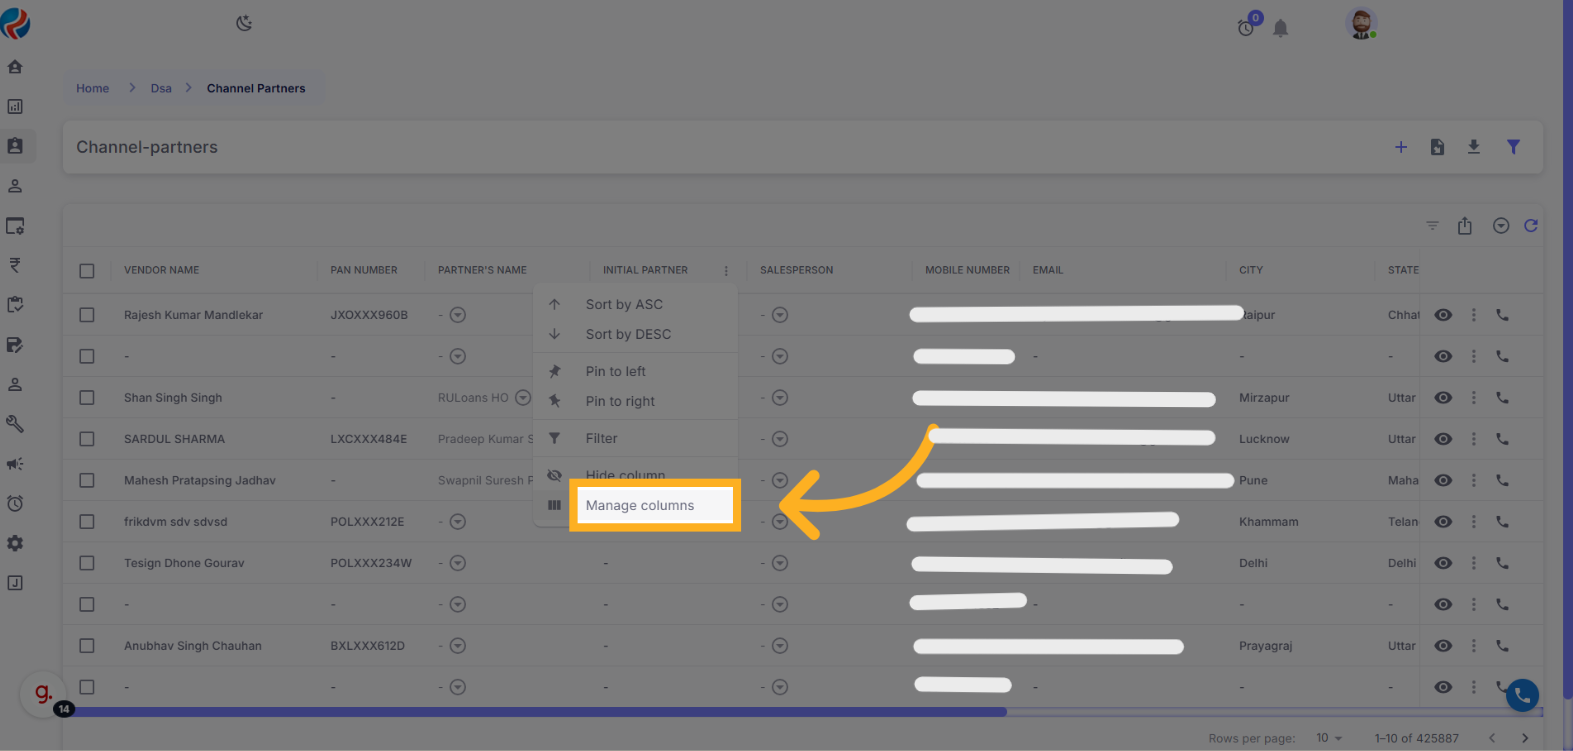The height and width of the screenshot is (751, 1573).
Task: View Shan Singh Singh row eye icon
Action: (1443, 398)
